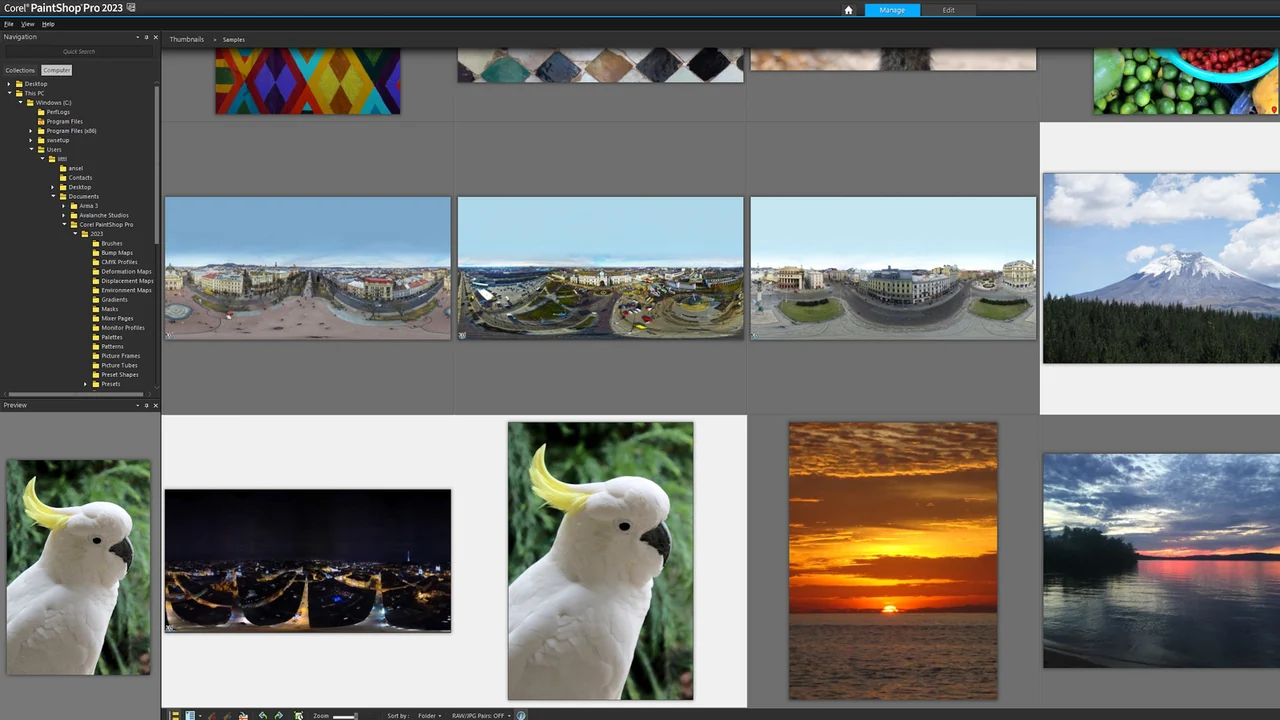Expand the Presets folder node
1280x720 pixels.
click(x=86, y=384)
